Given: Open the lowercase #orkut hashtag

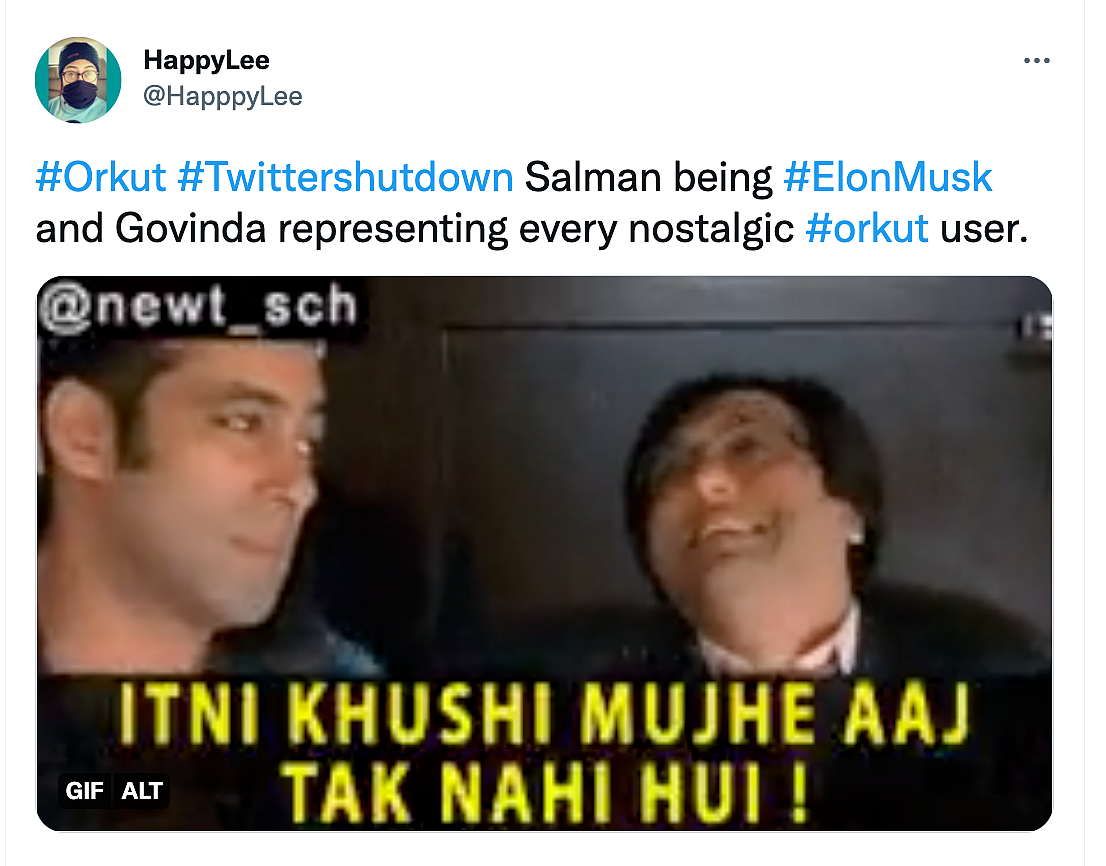Looking at the screenshot, I should click(x=867, y=228).
